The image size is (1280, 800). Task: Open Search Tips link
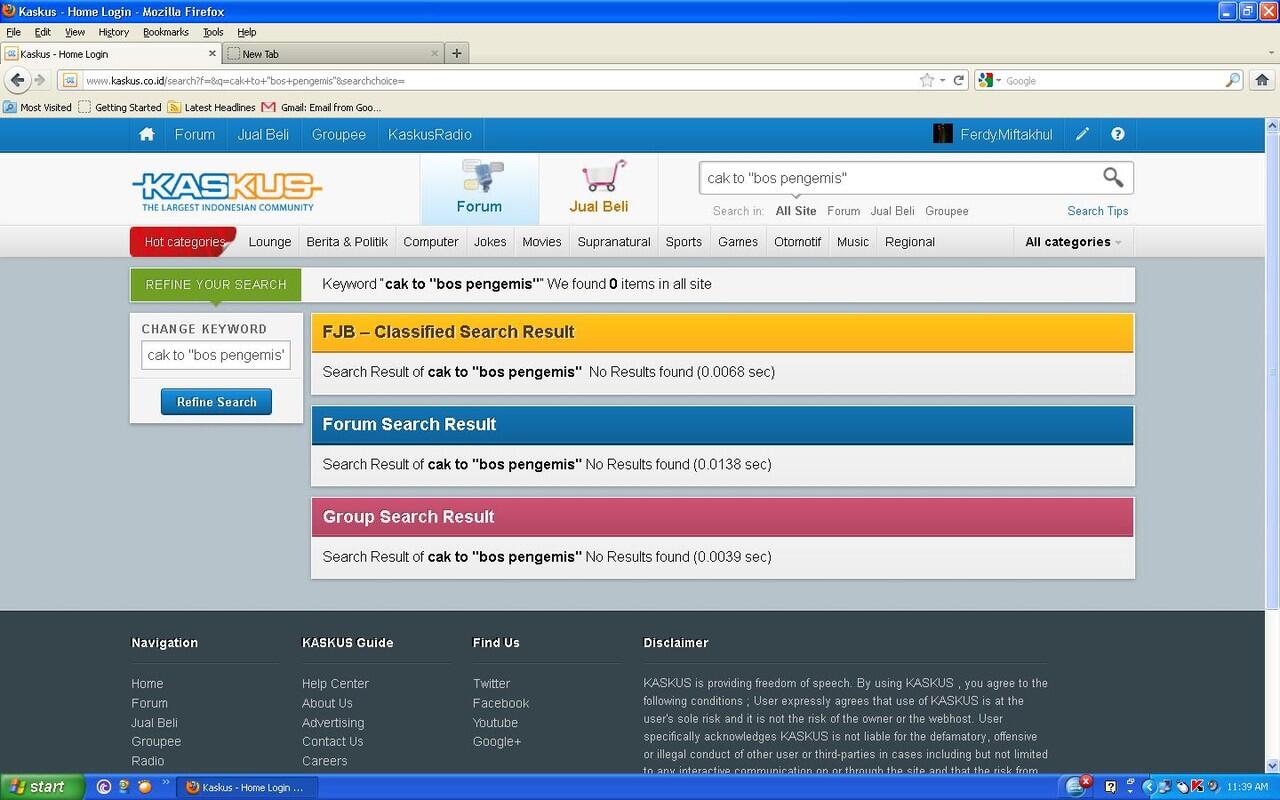point(1098,211)
